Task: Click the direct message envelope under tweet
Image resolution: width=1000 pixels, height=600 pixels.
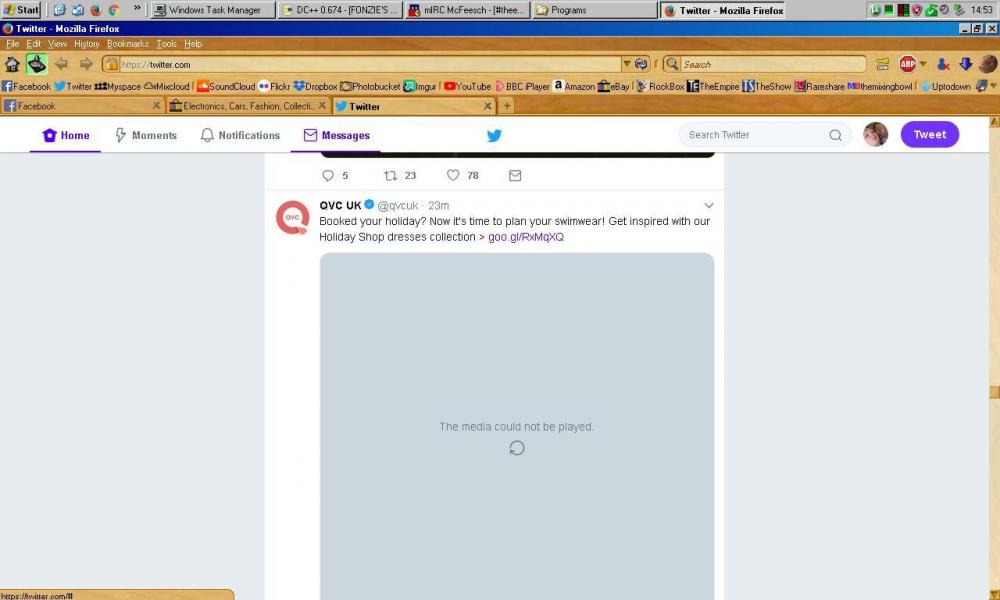Action: tap(515, 175)
